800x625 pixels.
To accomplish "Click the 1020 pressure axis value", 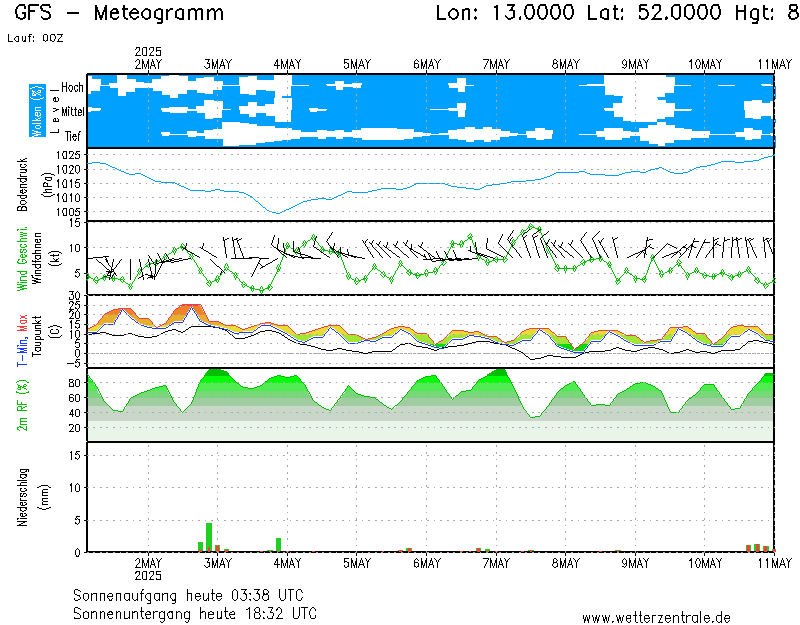I will [69, 169].
